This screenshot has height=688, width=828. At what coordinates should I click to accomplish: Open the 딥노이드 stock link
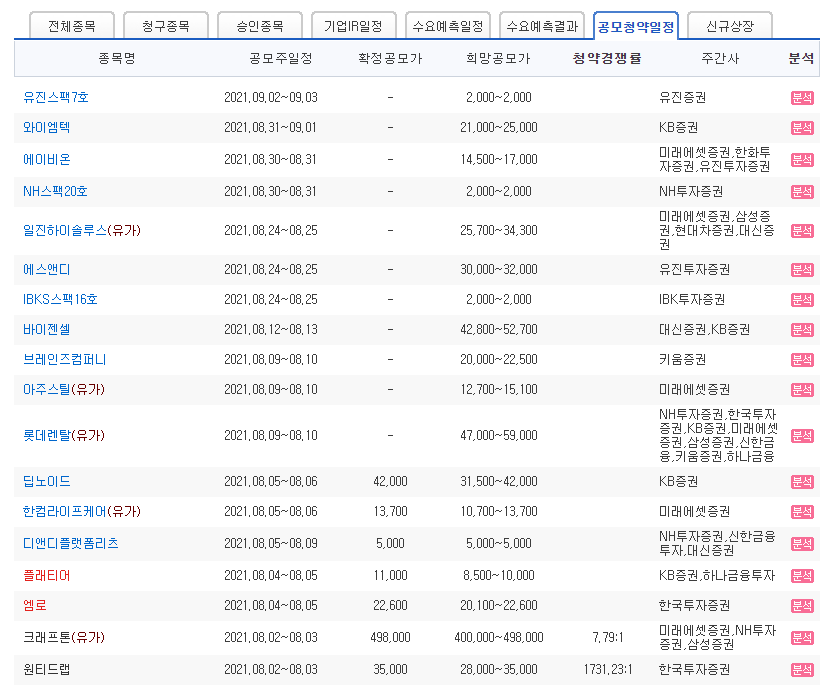tap(46, 482)
